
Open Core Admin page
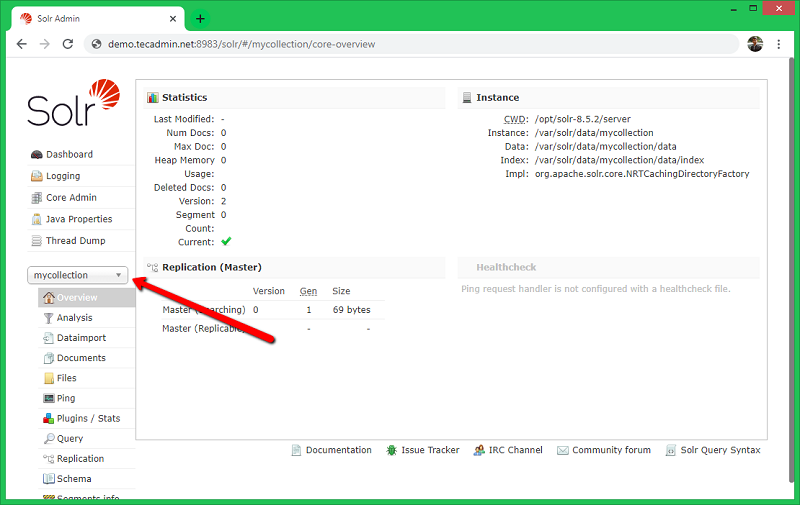(71, 197)
